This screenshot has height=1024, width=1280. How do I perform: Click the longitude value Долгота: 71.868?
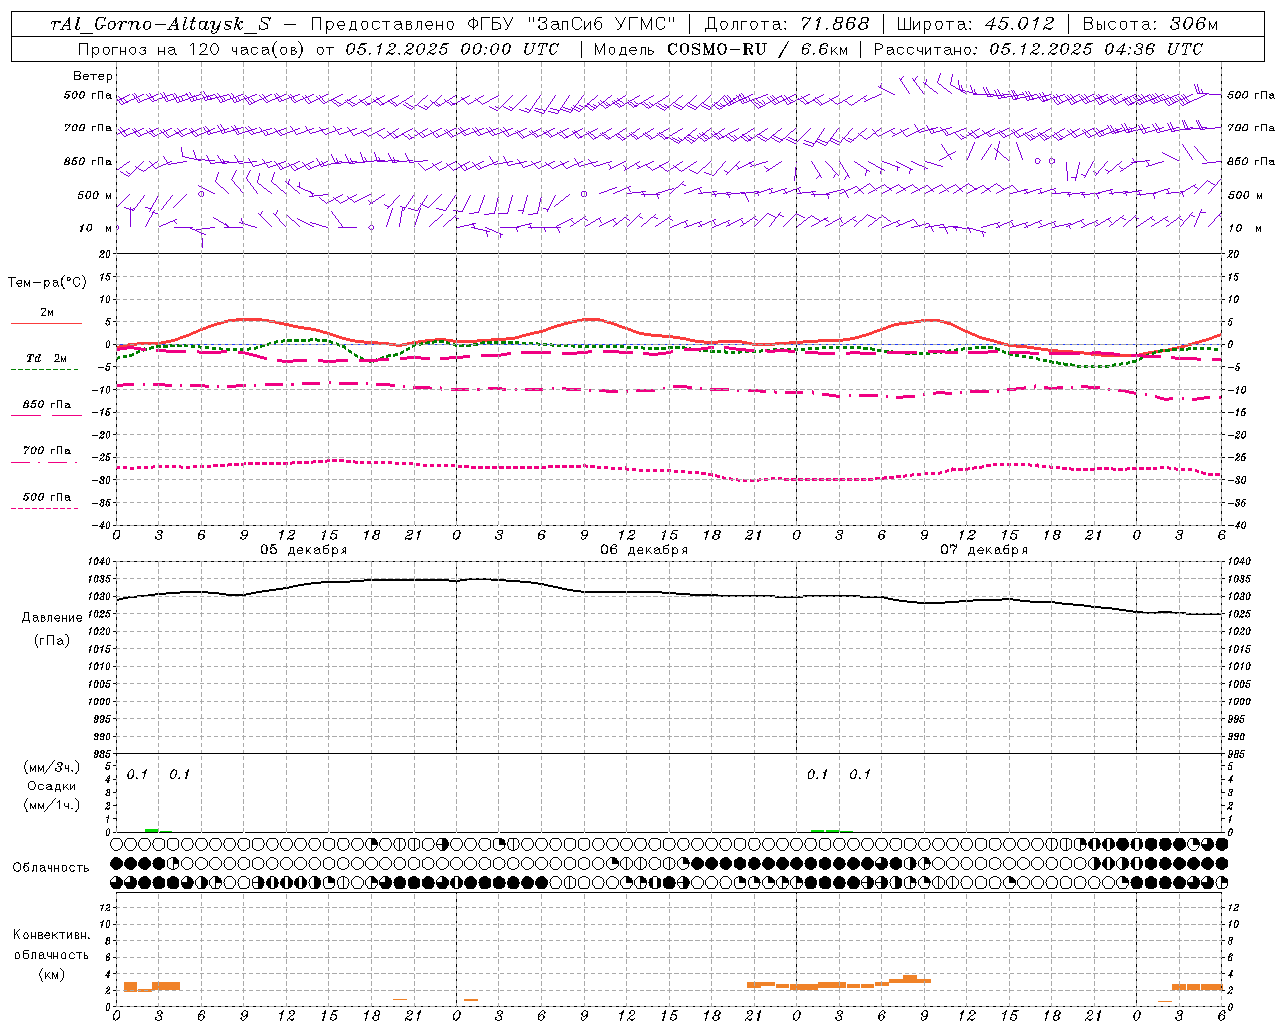(787, 24)
